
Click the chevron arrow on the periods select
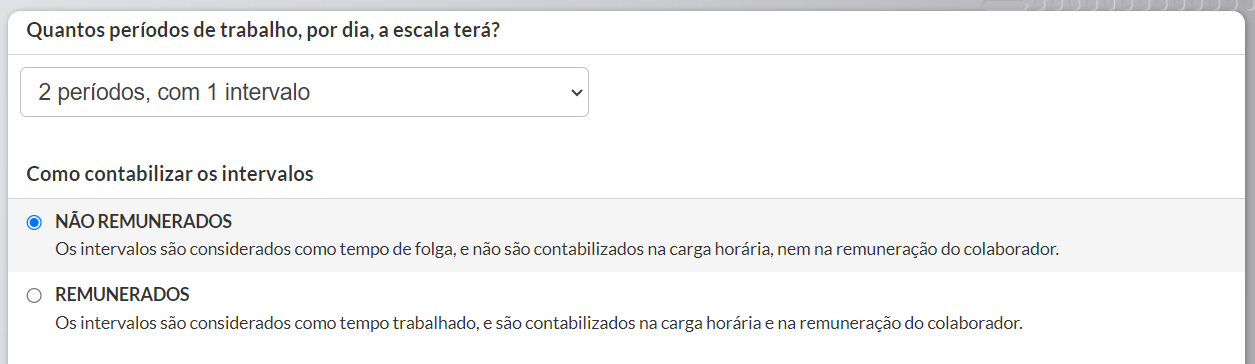[x=575, y=92]
